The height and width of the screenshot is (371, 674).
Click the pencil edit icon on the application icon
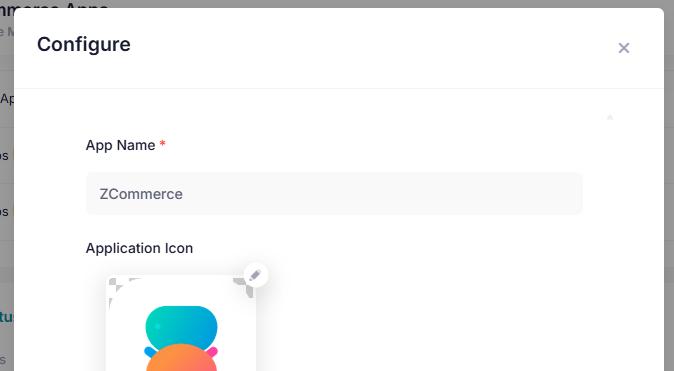click(x=255, y=275)
